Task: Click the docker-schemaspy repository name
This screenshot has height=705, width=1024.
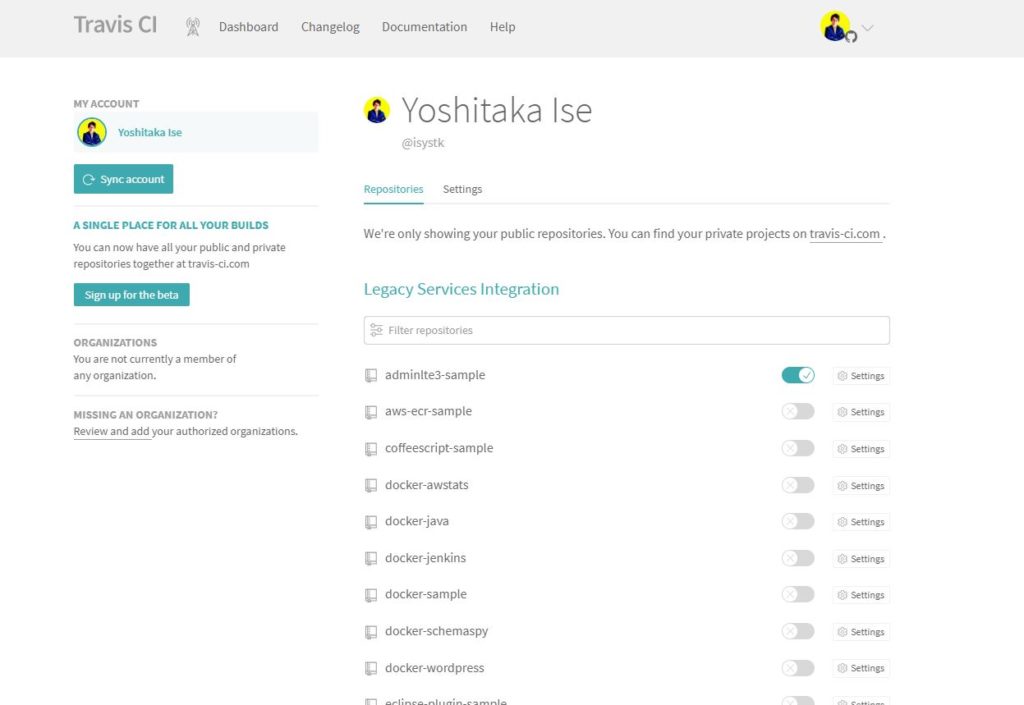Action: click(436, 631)
